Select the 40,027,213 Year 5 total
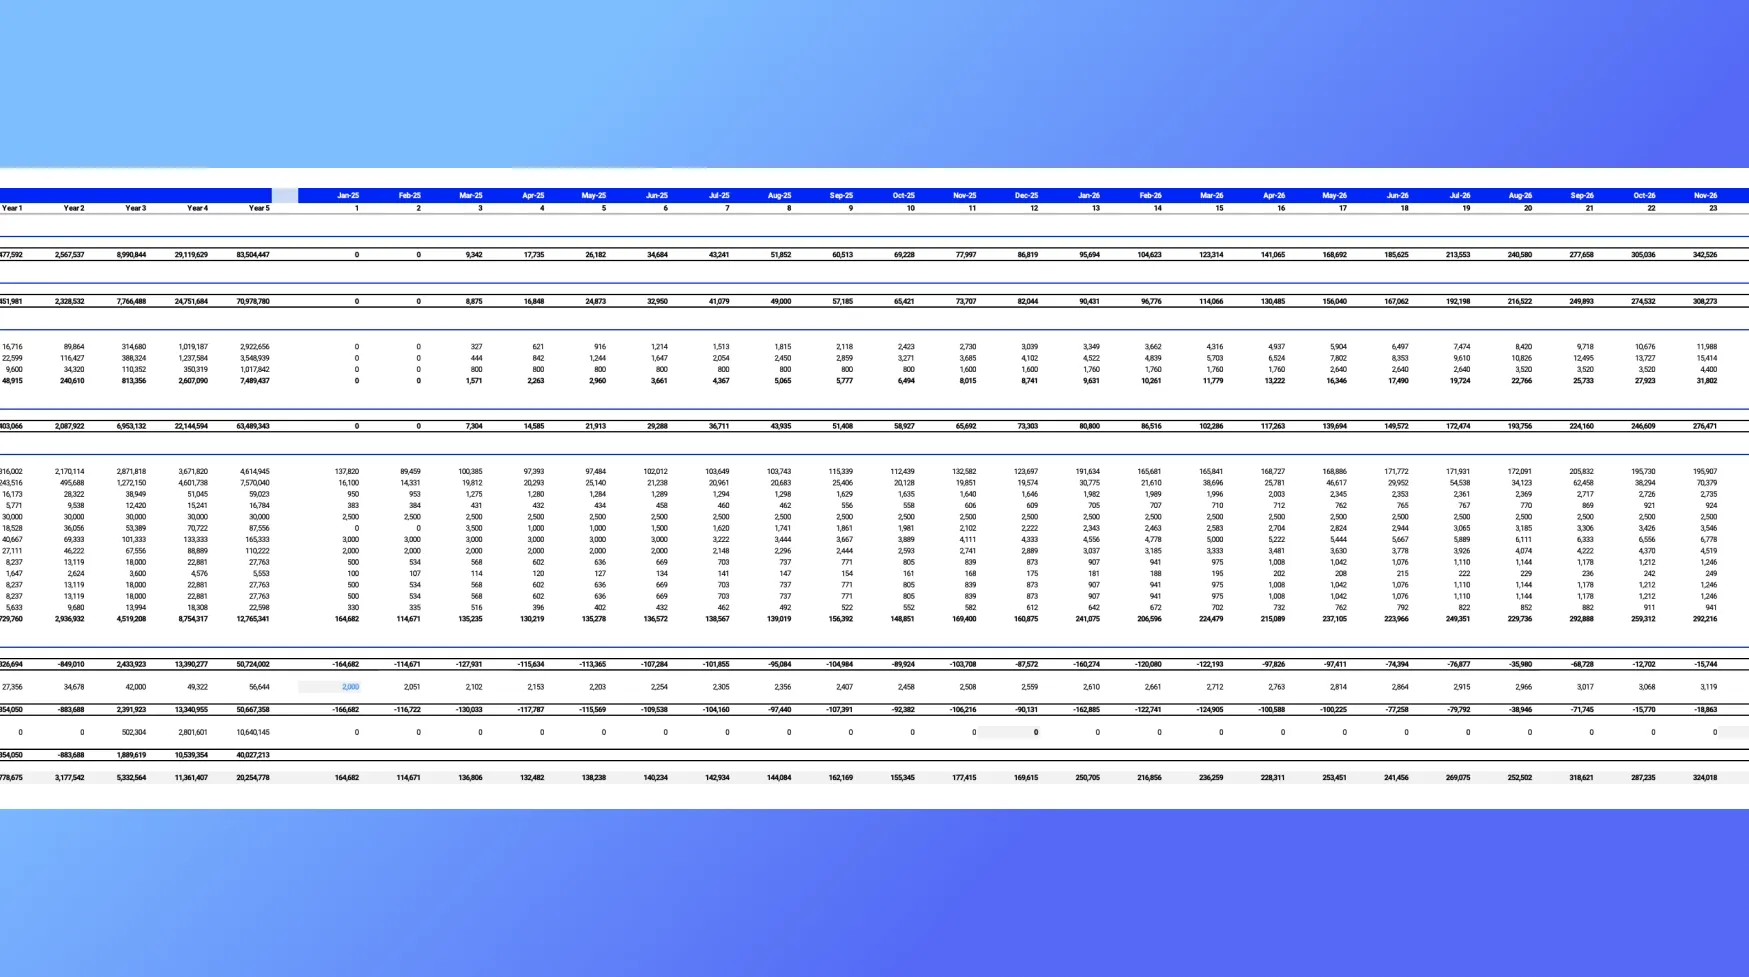This screenshot has width=1749, height=977. (x=252, y=755)
